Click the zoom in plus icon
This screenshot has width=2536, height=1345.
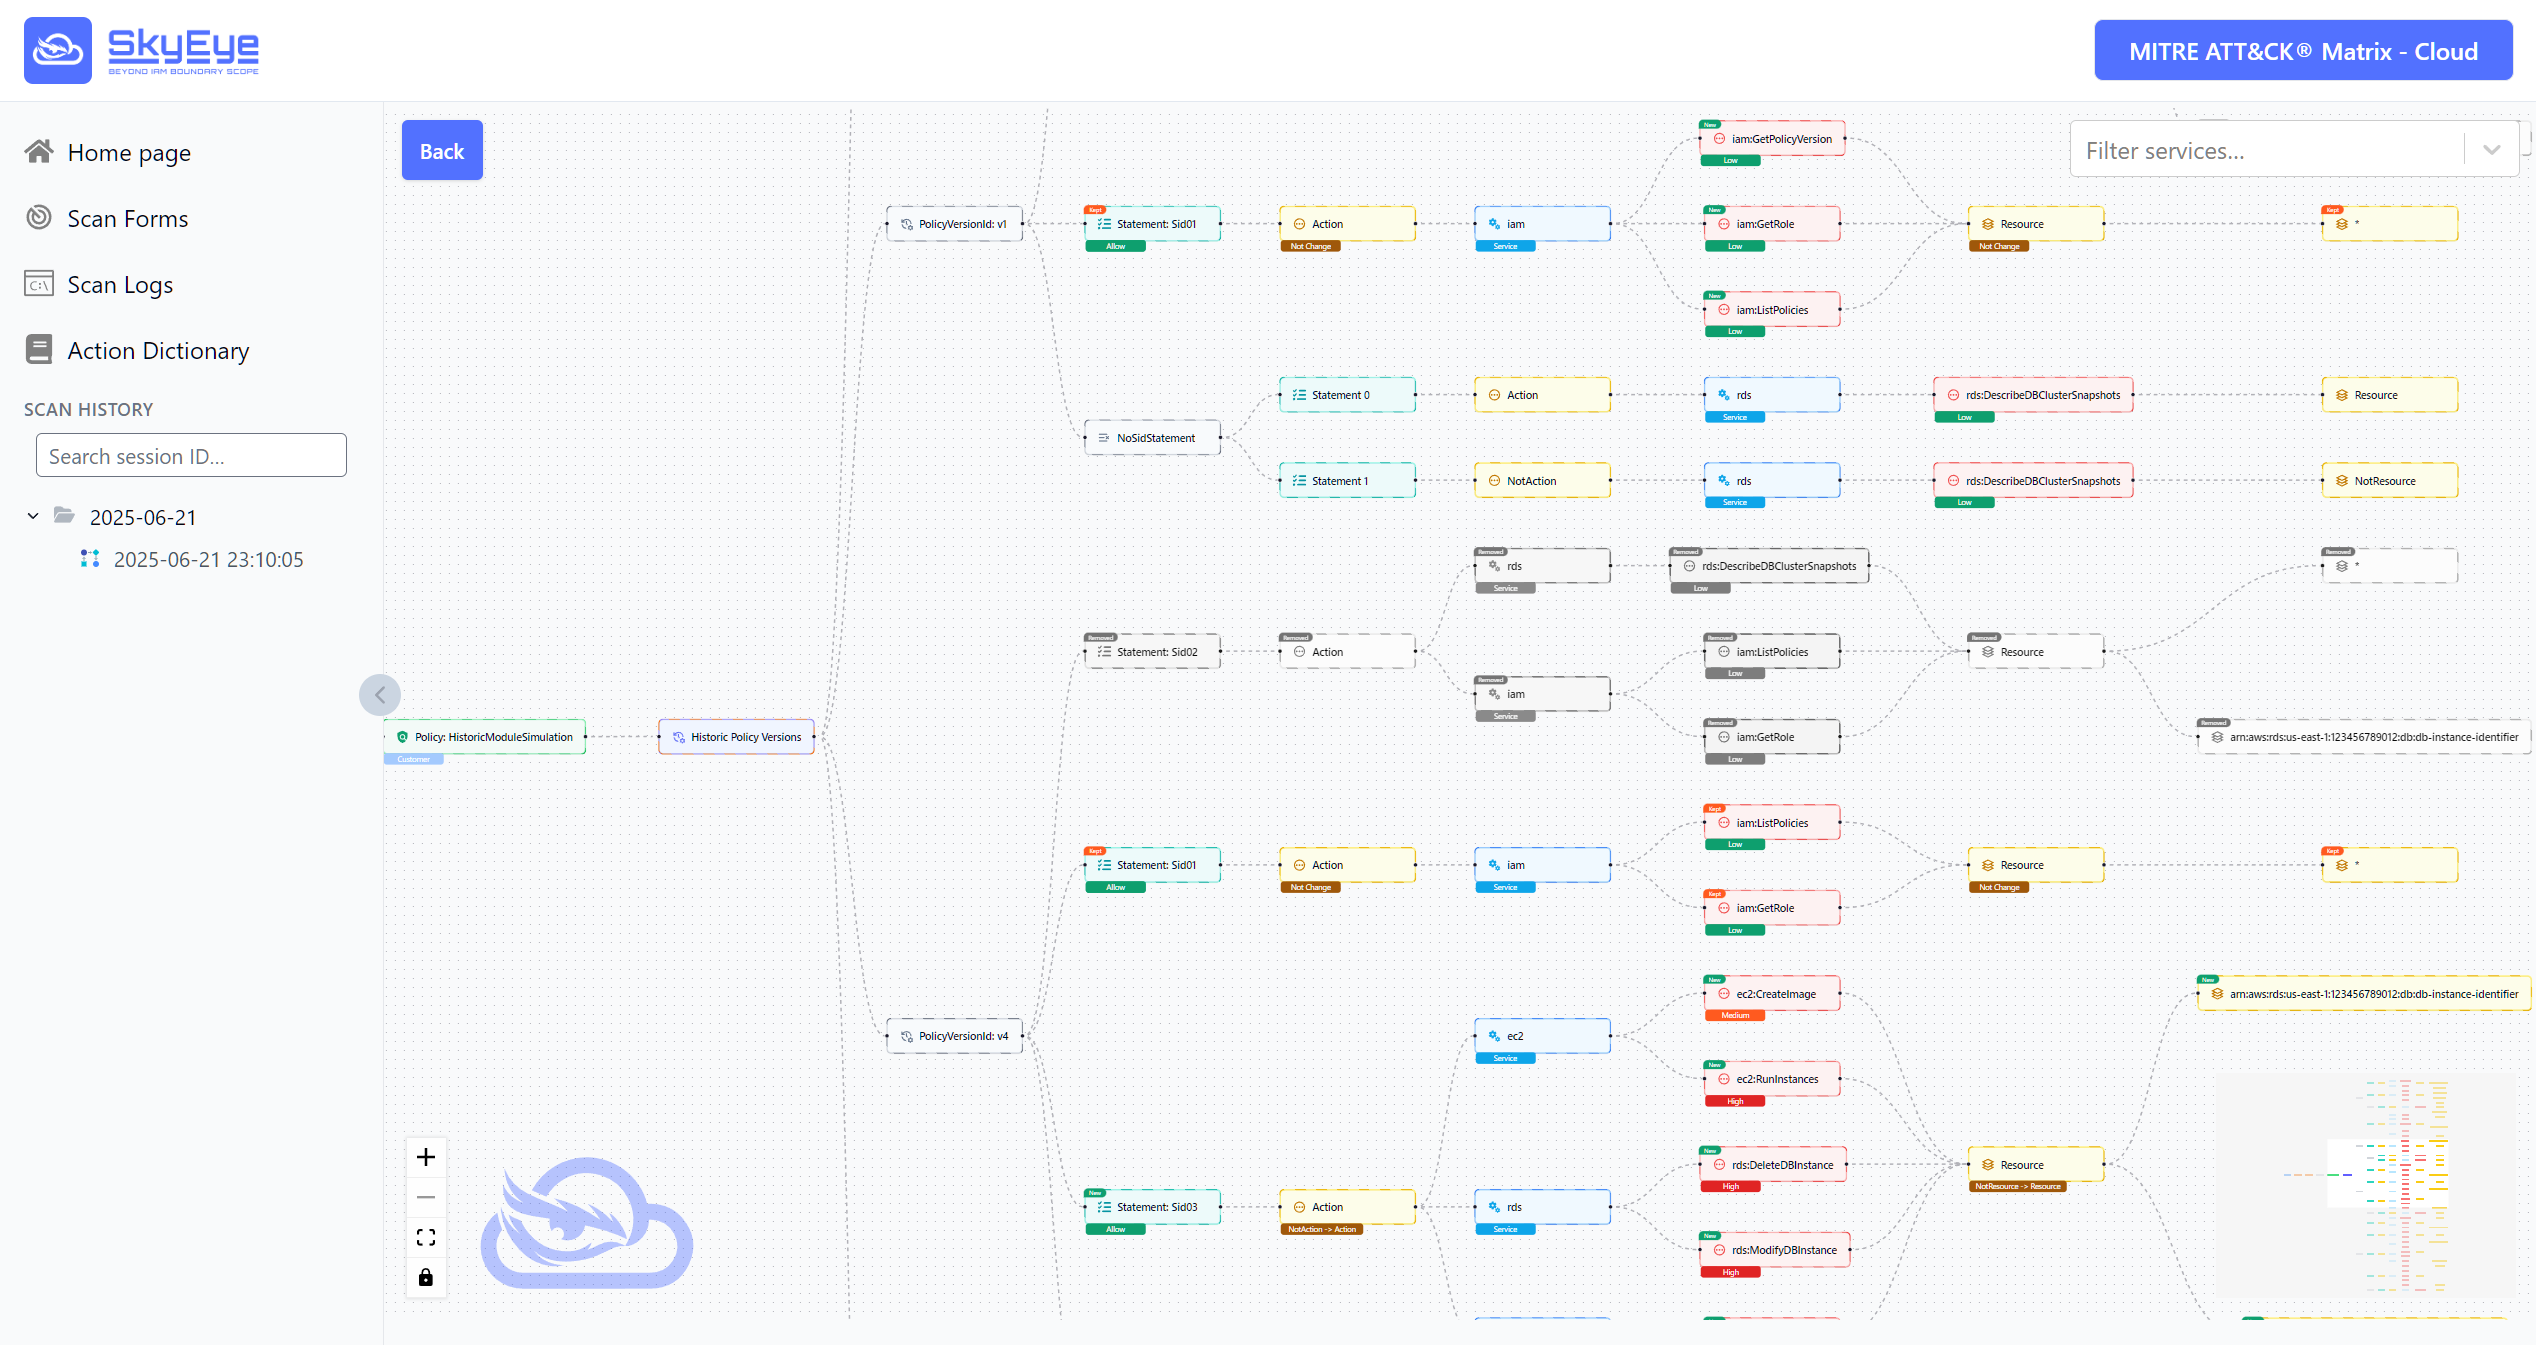pyautogui.click(x=426, y=1157)
